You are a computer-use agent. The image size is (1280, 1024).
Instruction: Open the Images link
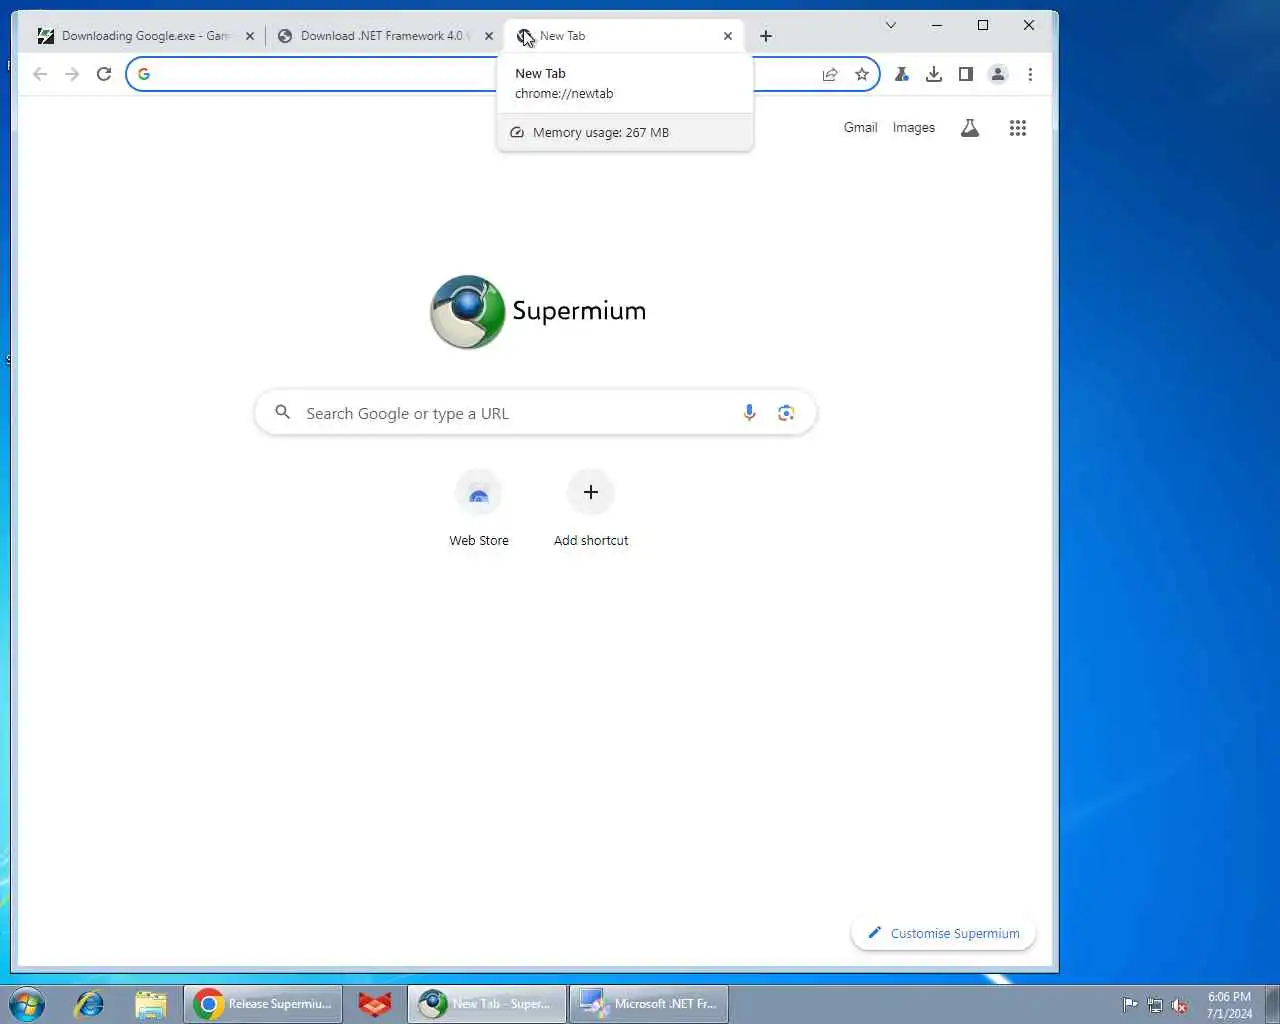(914, 128)
